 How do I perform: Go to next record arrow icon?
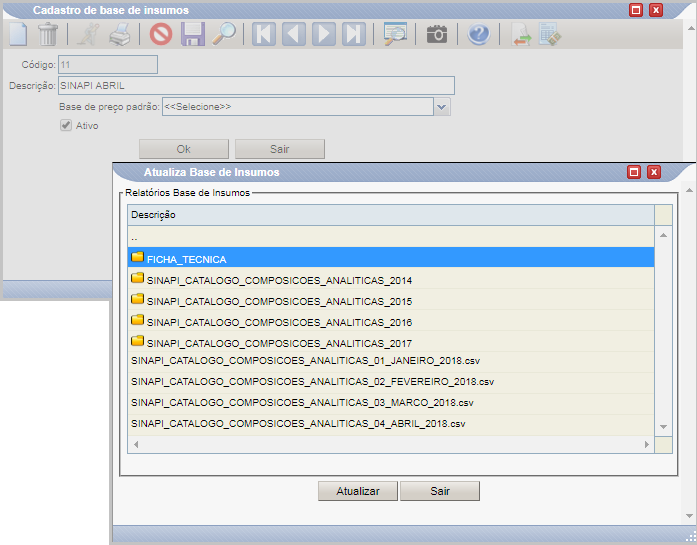click(x=324, y=34)
